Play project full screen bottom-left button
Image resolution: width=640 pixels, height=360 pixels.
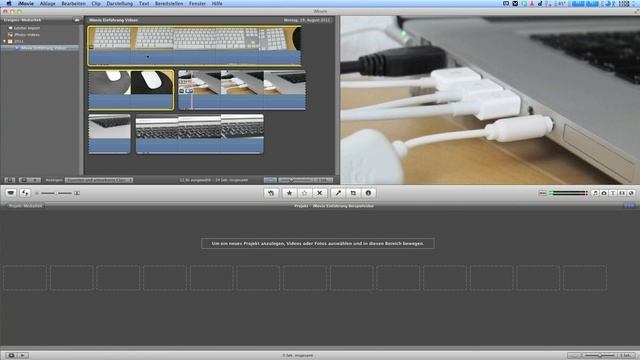11,356
